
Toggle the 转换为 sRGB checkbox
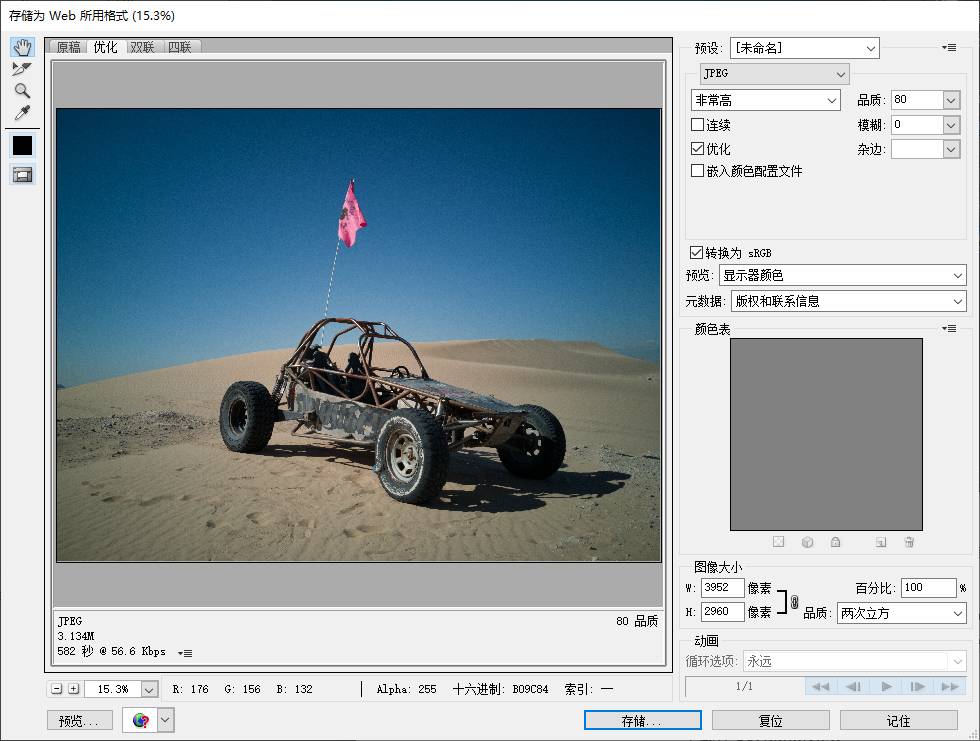coord(697,253)
